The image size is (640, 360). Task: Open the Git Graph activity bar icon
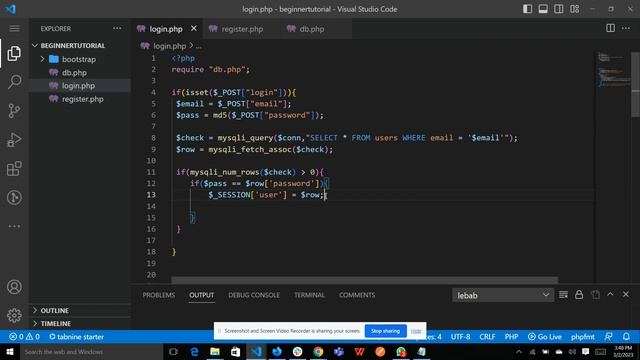pyautogui.click(x=14, y=198)
